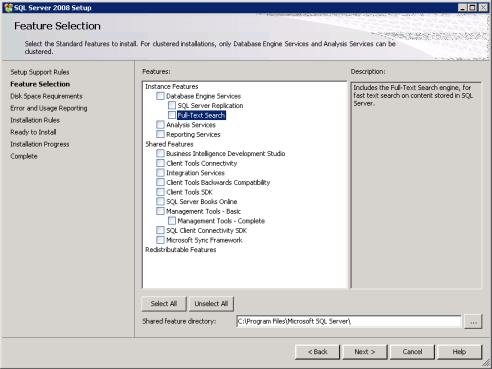The image size is (492, 369).
Task: Check Microsoft Sync Framework option
Action: pyautogui.click(x=160, y=240)
